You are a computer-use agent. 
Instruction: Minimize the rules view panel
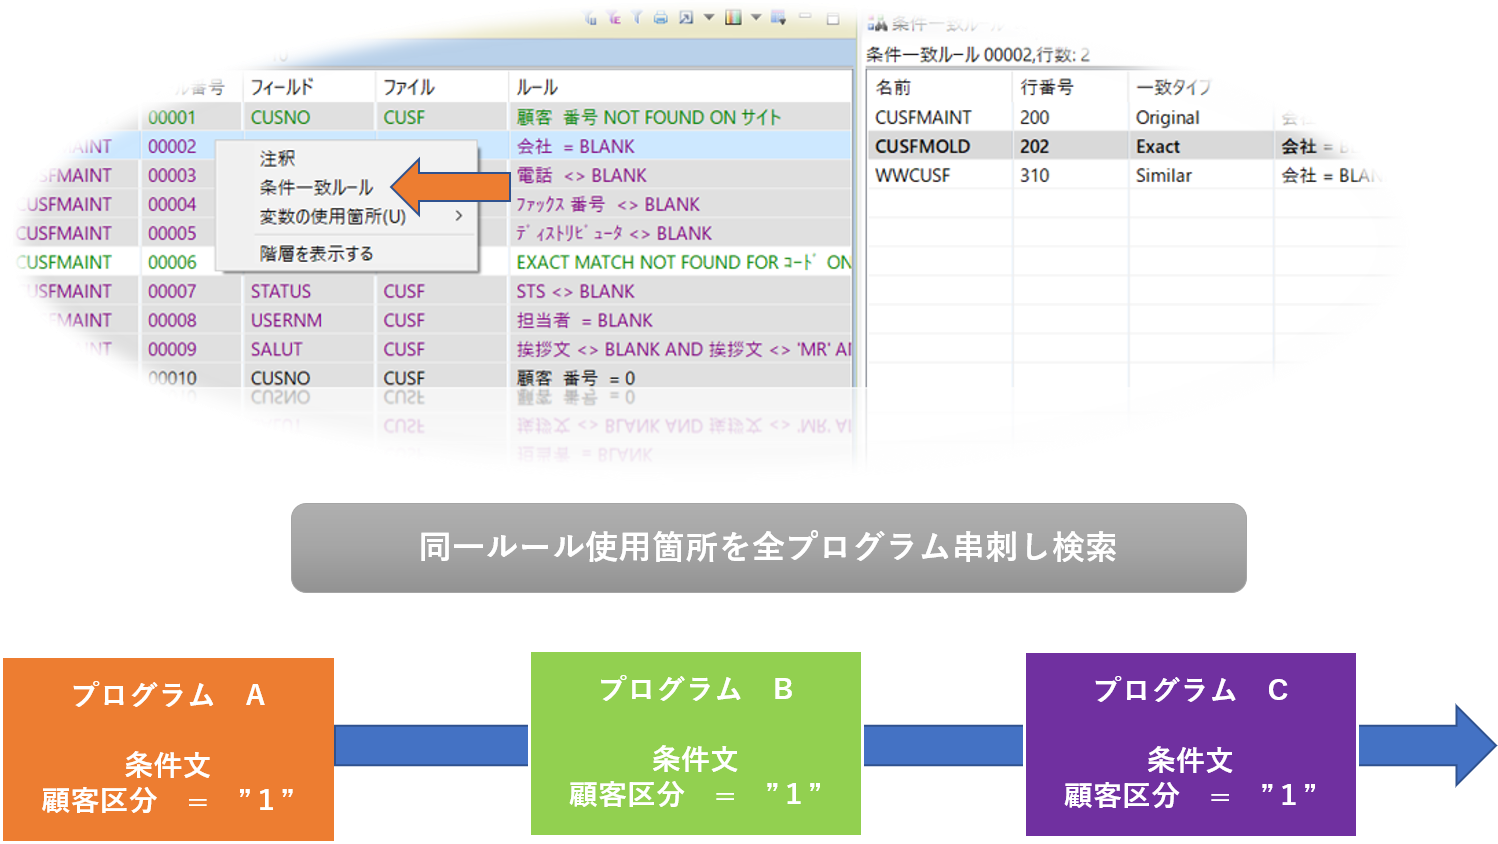click(x=806, y=17)
